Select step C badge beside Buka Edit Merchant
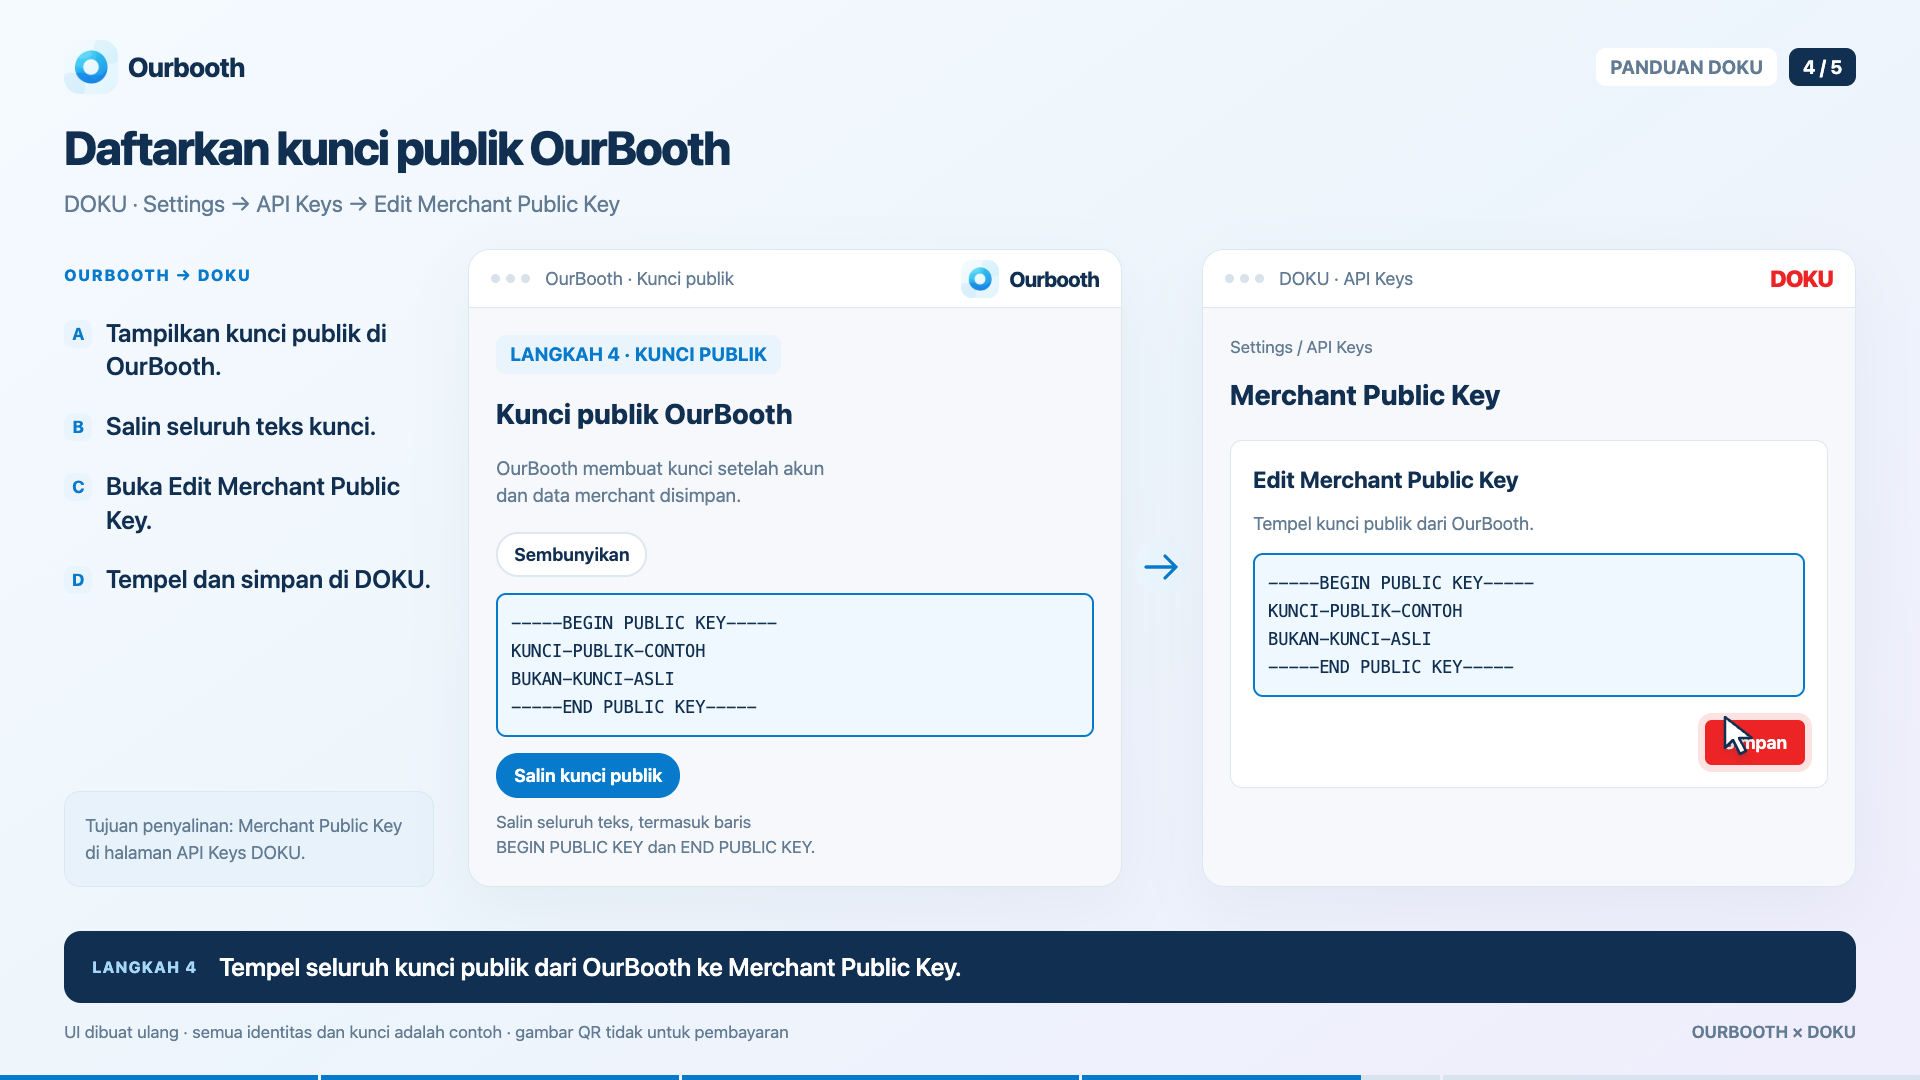This screenshot has width=1920, height=1080. [78, 487]
